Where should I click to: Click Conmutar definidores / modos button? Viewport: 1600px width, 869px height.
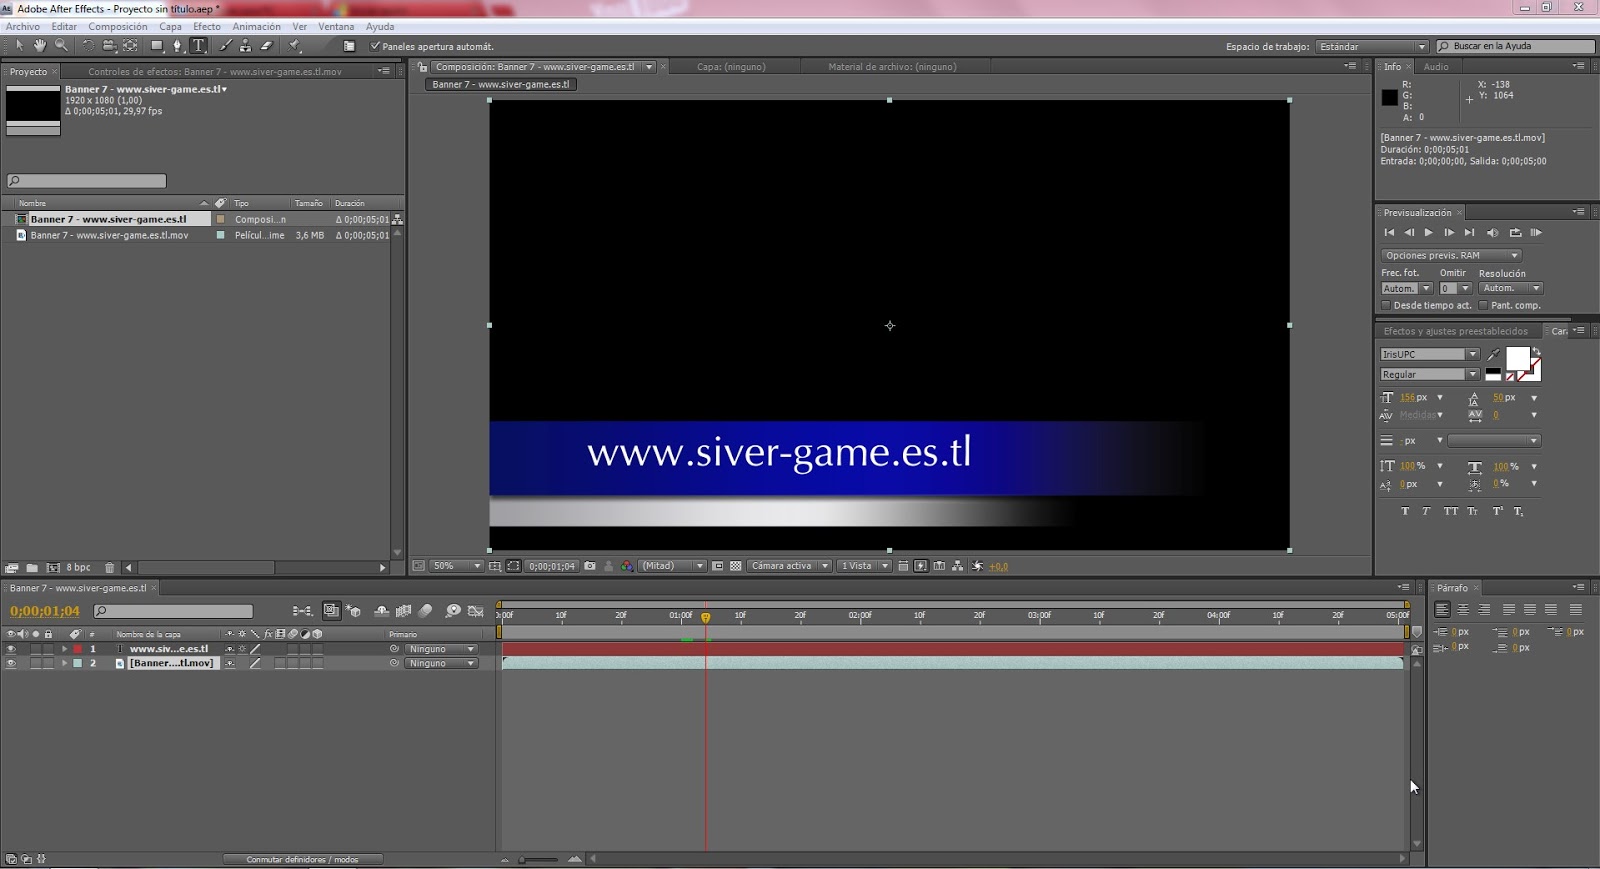[x=302, y=860]
